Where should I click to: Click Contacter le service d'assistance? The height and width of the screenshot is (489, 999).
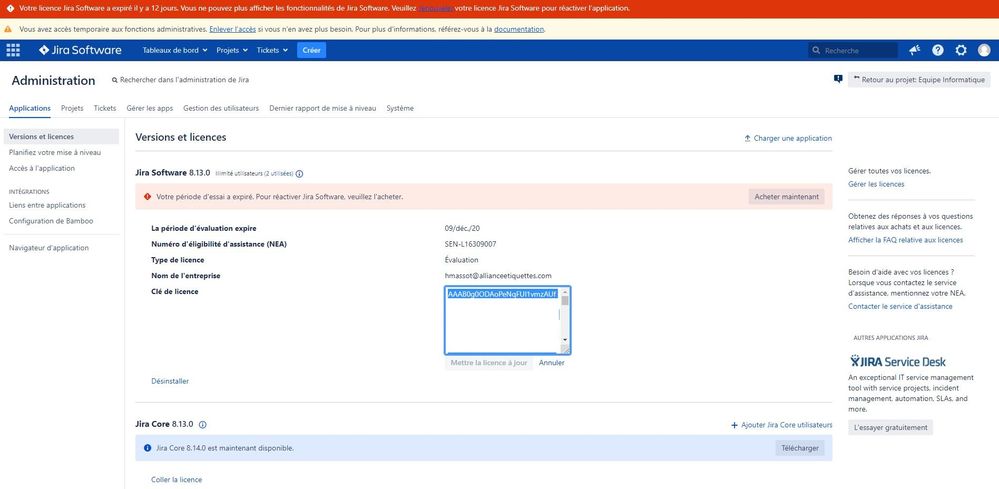click(x=900, y=306)
